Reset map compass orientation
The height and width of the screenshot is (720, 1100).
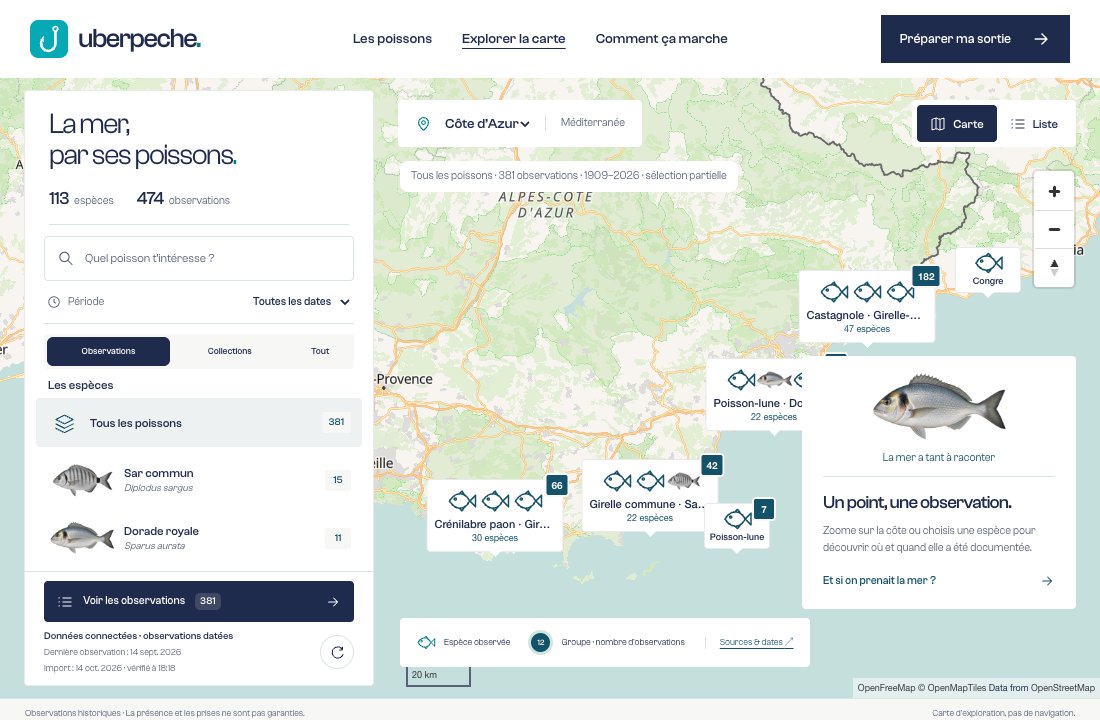pyautogui.click(x=1054, y=267)
